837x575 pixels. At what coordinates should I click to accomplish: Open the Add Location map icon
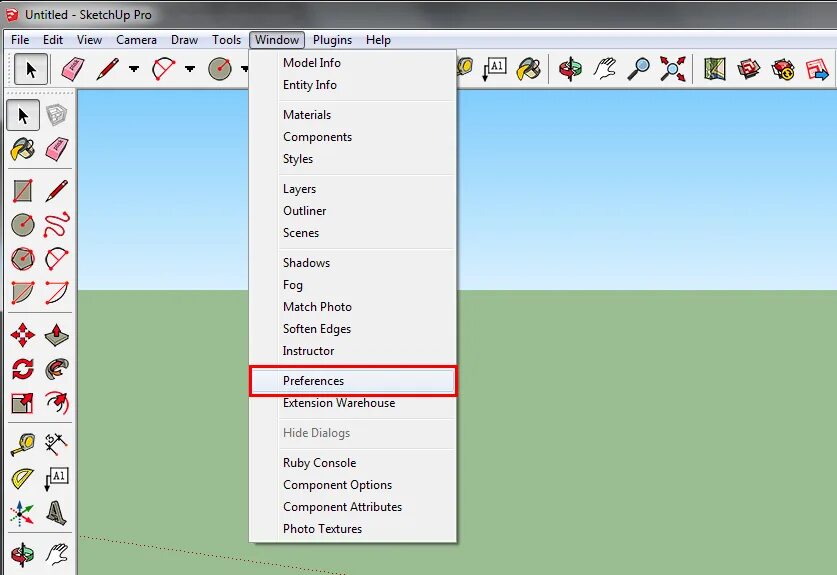click(x=715, y=69)
